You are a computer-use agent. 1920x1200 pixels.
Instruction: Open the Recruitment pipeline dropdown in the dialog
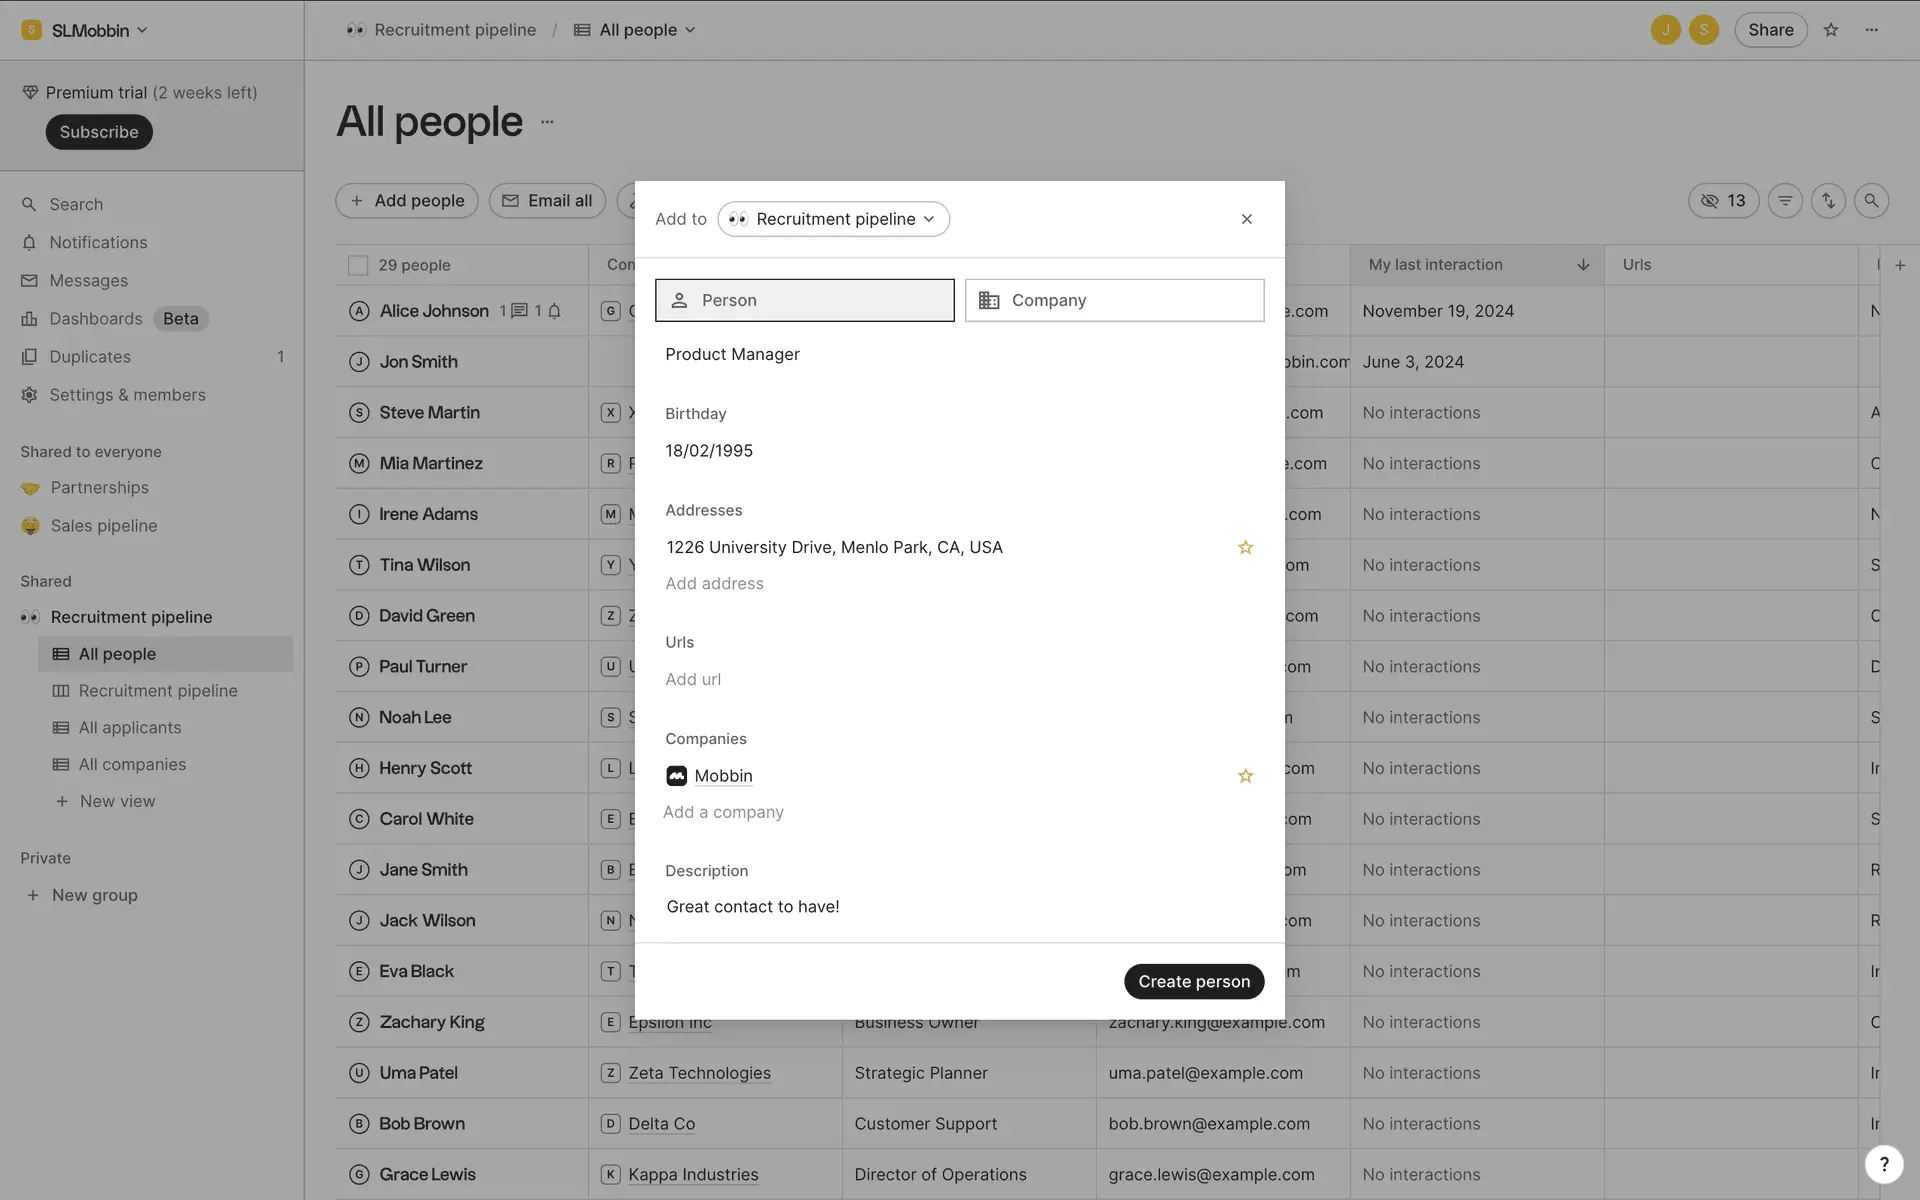point(834,219)
